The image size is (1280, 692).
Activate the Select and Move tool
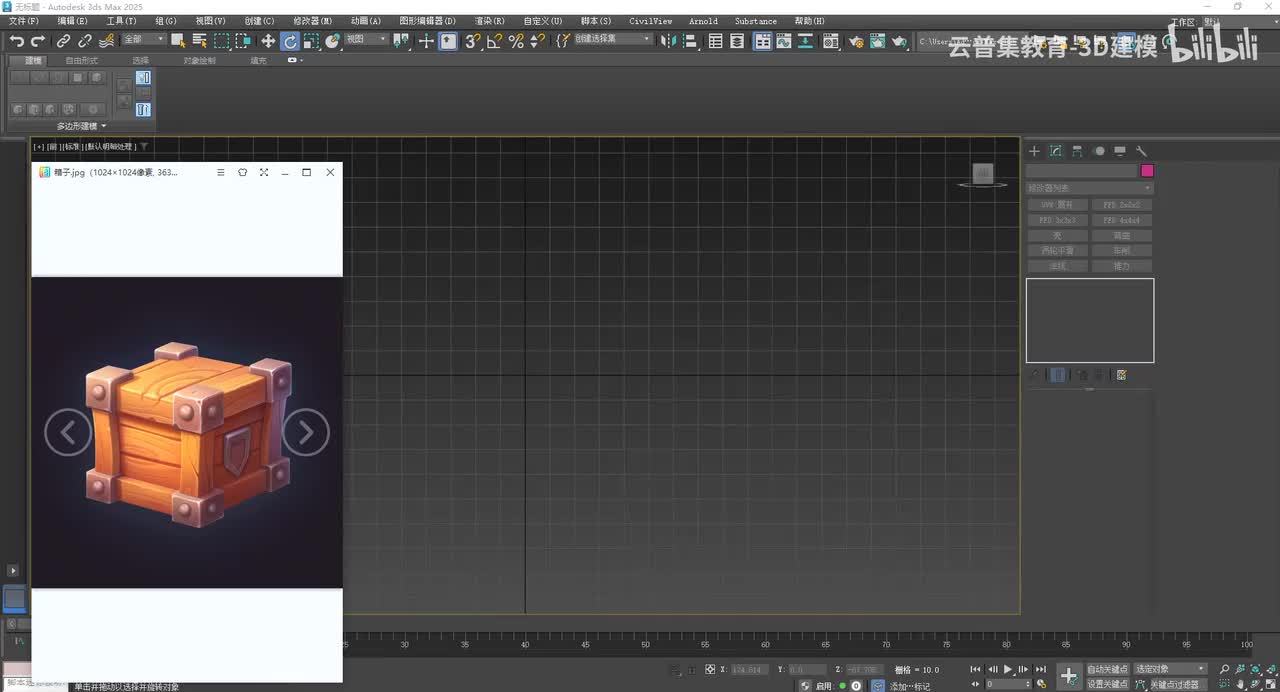pos(268,41)
